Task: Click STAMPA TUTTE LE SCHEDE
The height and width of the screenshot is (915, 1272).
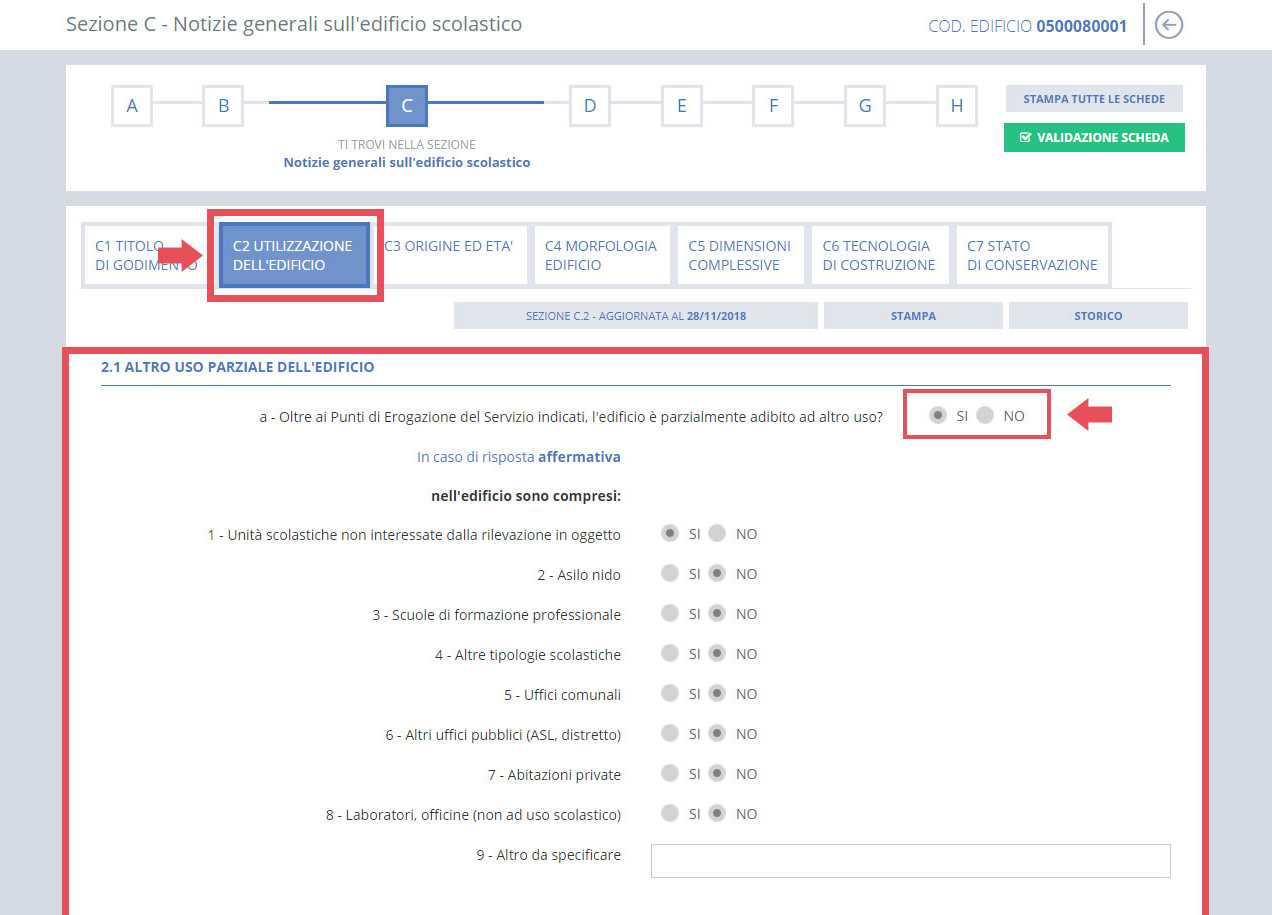Action: click(1094, 98)
